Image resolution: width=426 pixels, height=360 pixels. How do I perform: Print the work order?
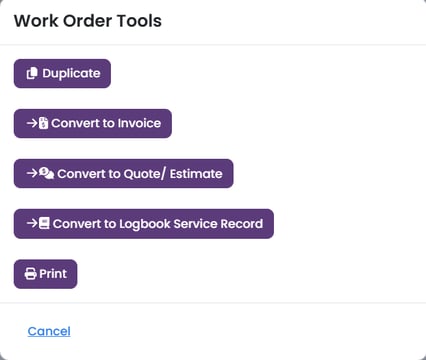pos(45,274)
